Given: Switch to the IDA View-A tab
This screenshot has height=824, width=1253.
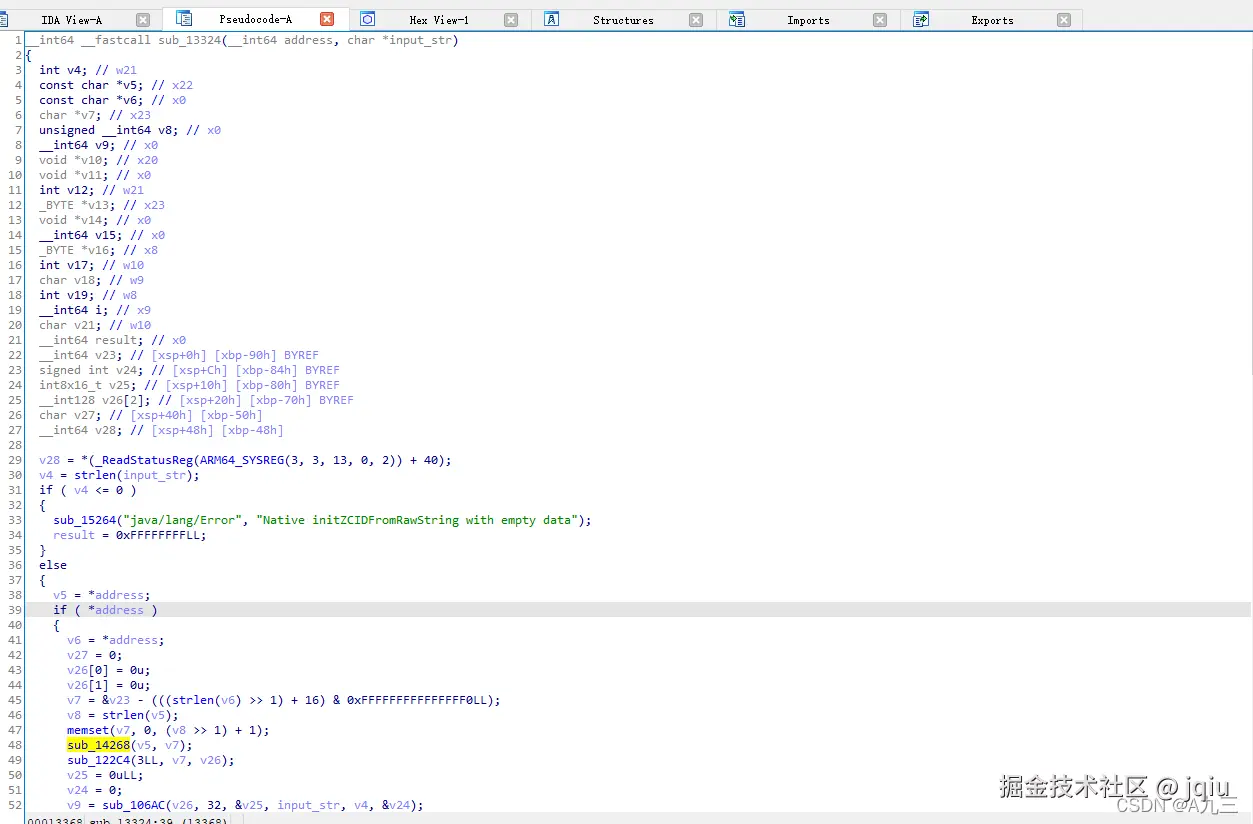Looking at the screenshot, I should point(72,20).
